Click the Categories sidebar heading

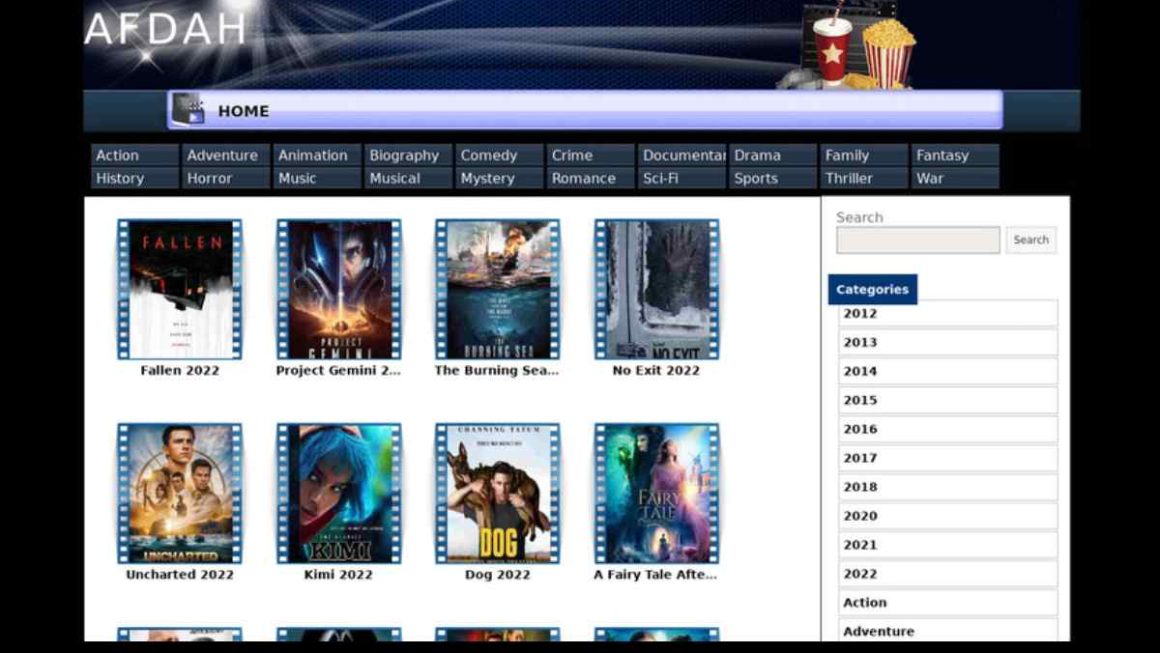[x=872, y=290]
